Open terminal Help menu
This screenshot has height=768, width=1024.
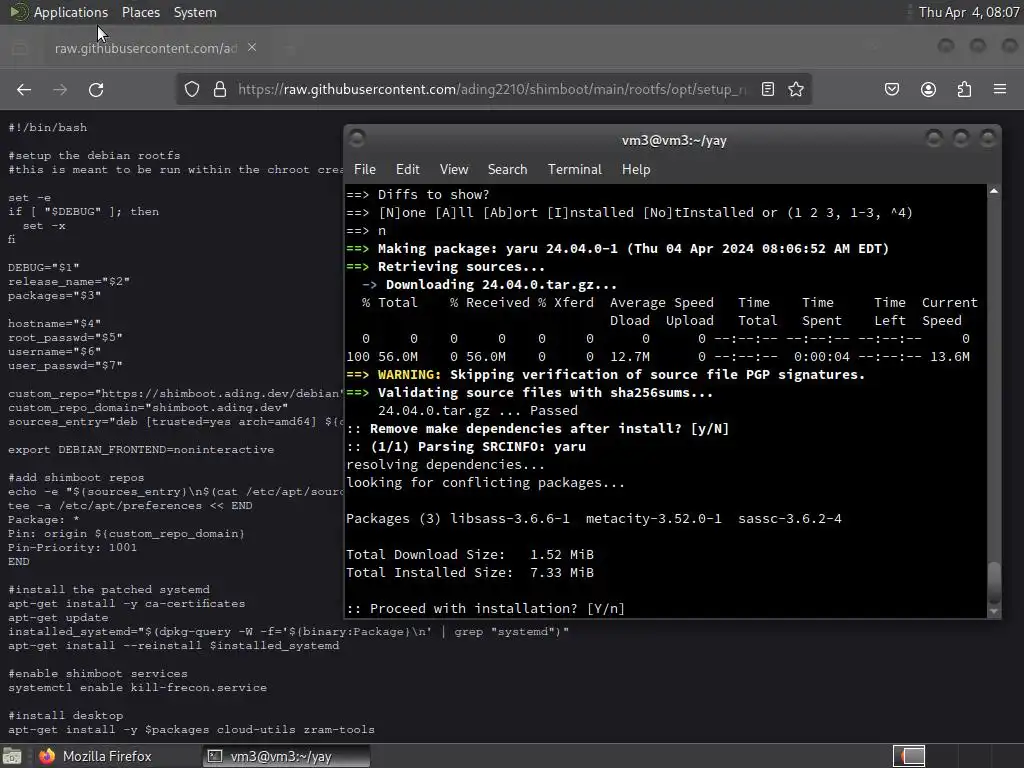pos(636,169)
